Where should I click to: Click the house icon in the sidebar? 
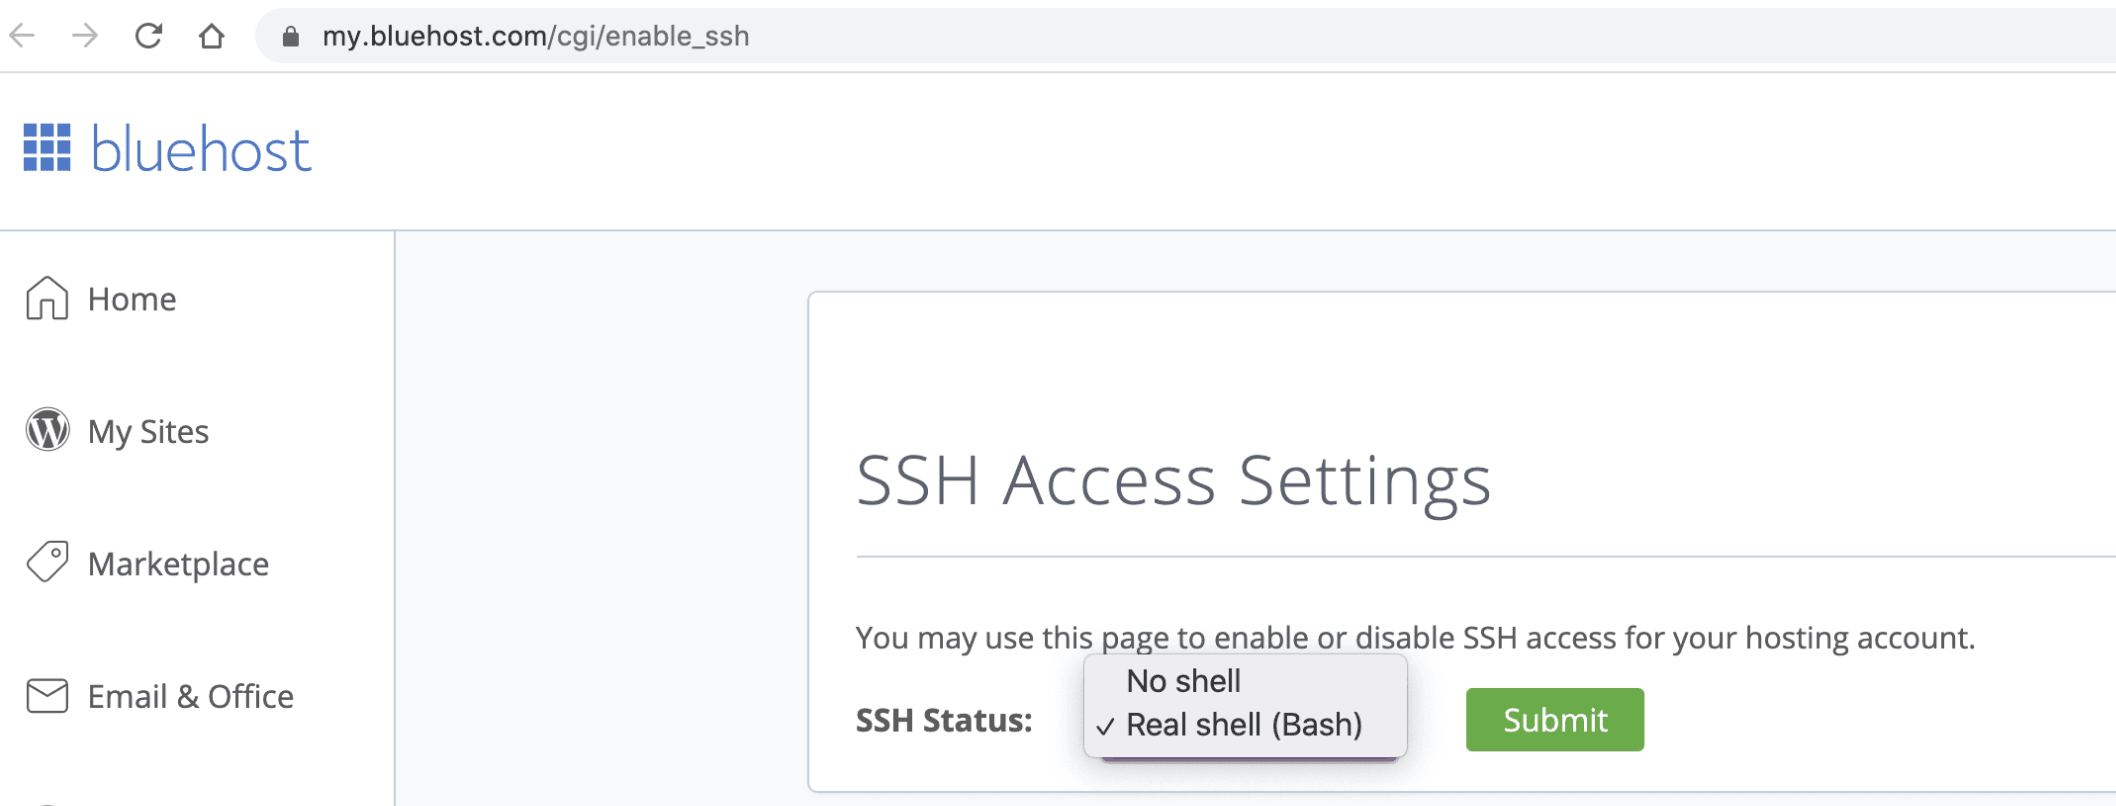pos(47,298)
